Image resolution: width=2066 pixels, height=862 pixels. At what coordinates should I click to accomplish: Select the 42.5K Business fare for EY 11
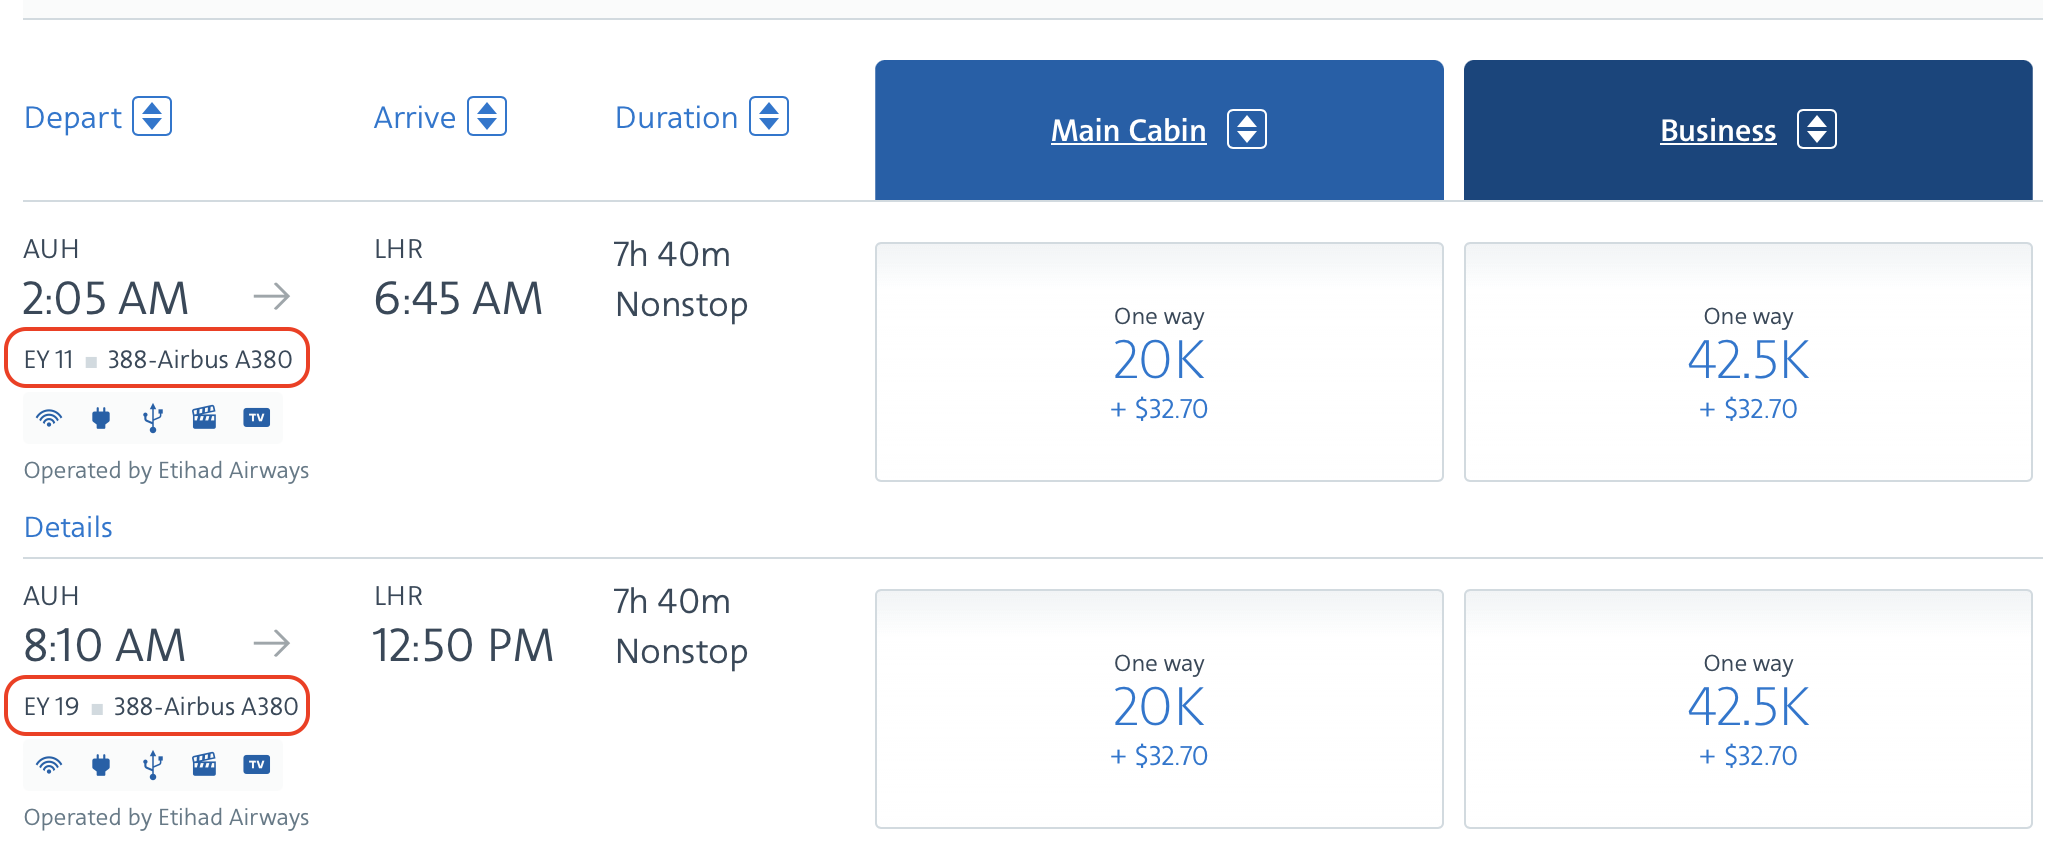pyautogui.click(x=1748, y=362)
